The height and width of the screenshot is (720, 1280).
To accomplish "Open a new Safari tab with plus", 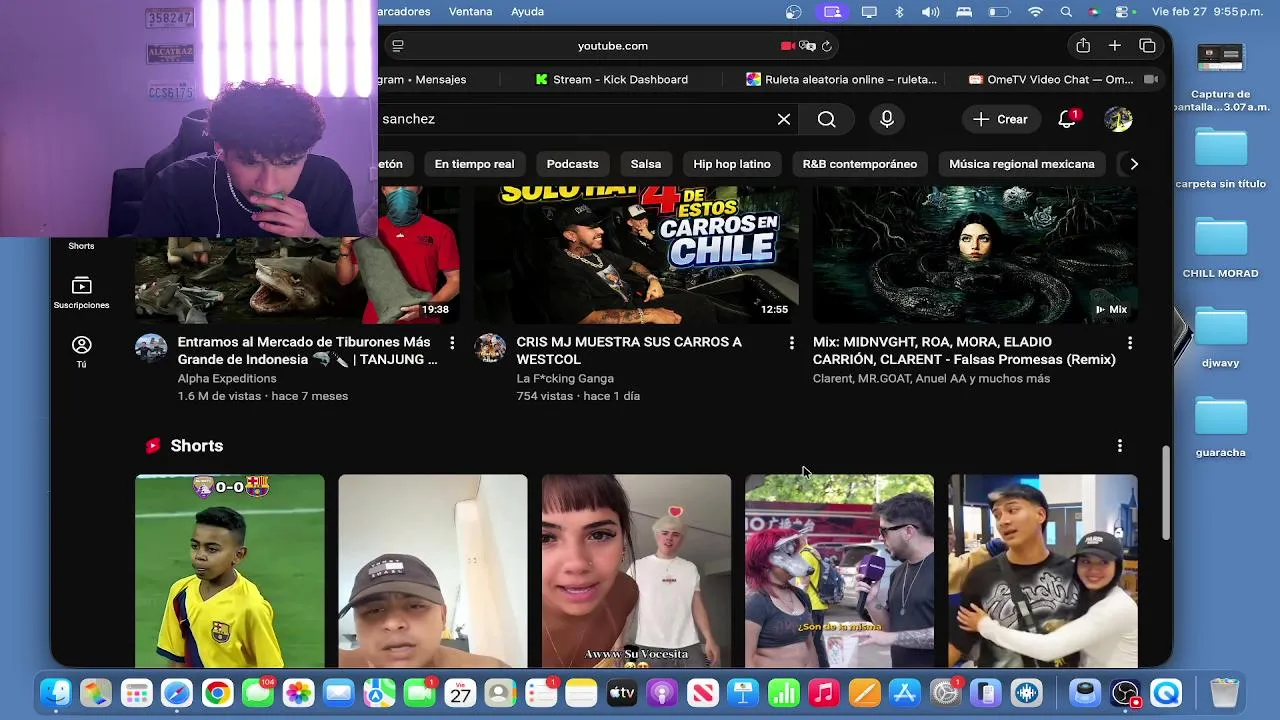I will [1114, 46].
